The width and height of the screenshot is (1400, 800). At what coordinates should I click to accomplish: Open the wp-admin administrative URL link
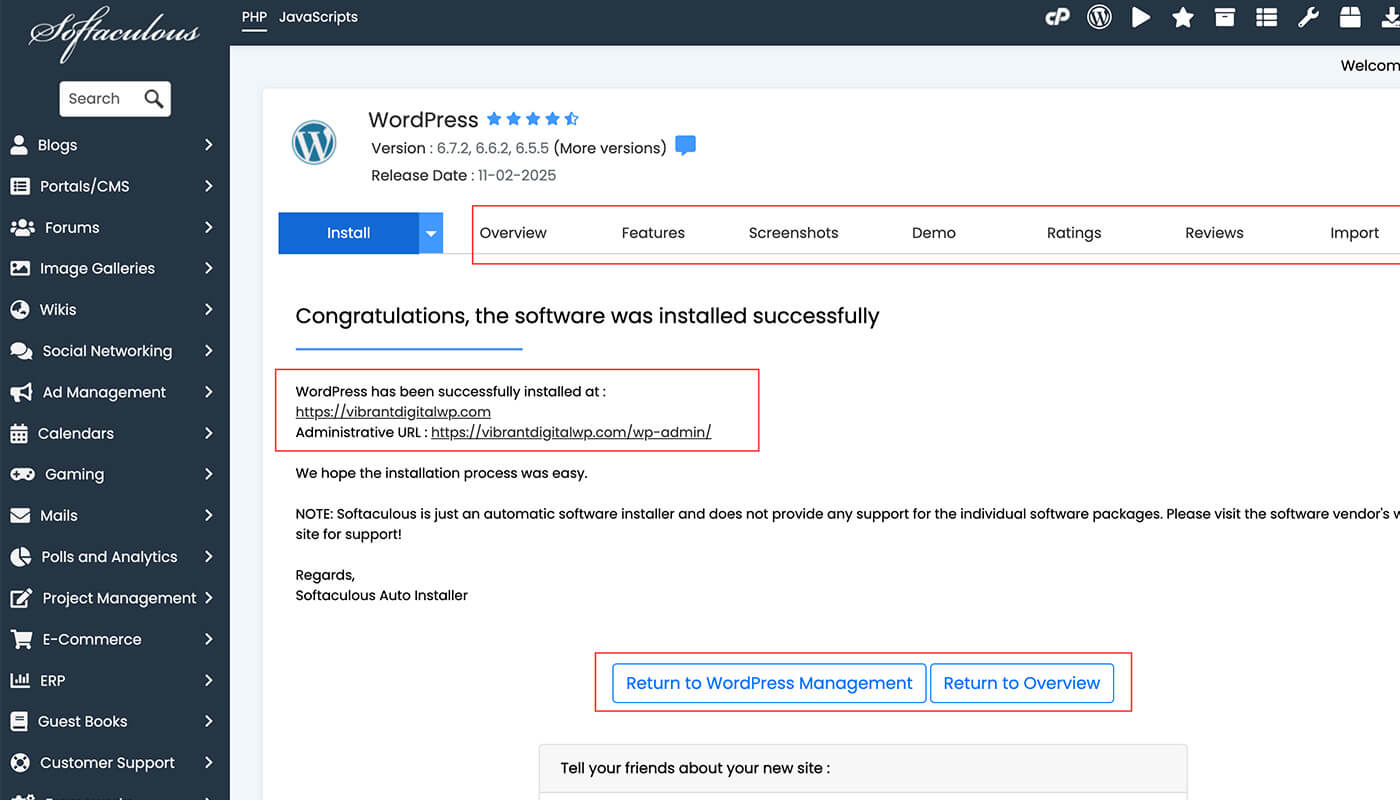pyautogui.click(x=571, y=433)
